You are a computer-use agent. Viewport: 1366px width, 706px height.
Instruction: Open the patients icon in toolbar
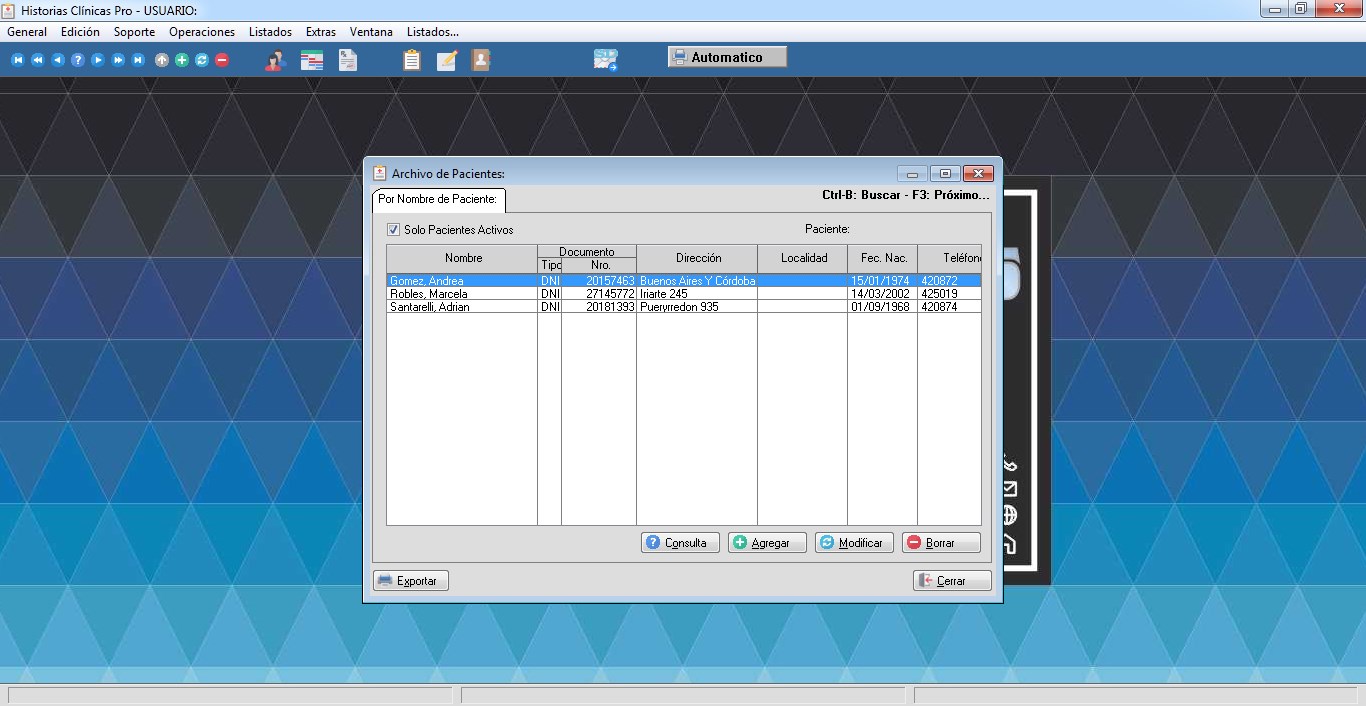[x=275, y=60]
